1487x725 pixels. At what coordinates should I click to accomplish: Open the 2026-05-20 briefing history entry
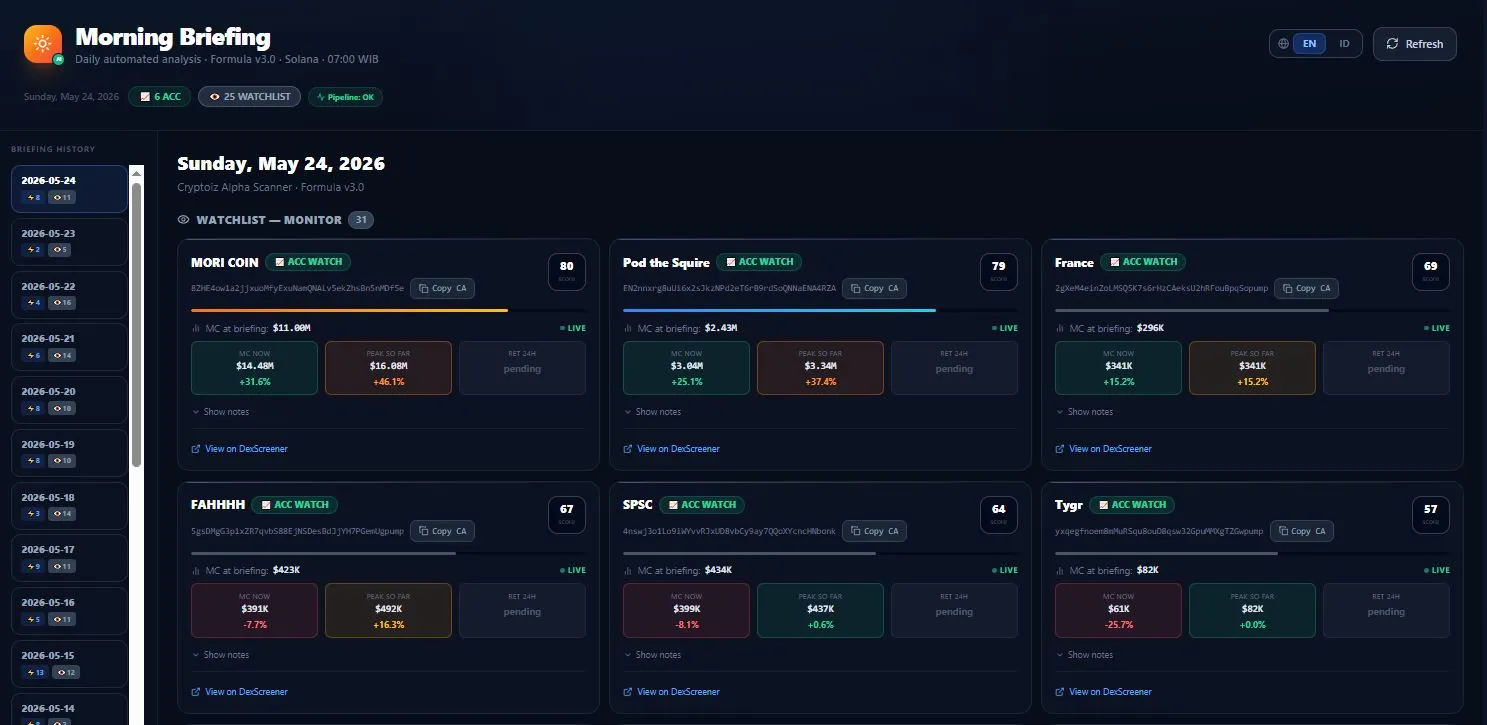click(69, 400)
